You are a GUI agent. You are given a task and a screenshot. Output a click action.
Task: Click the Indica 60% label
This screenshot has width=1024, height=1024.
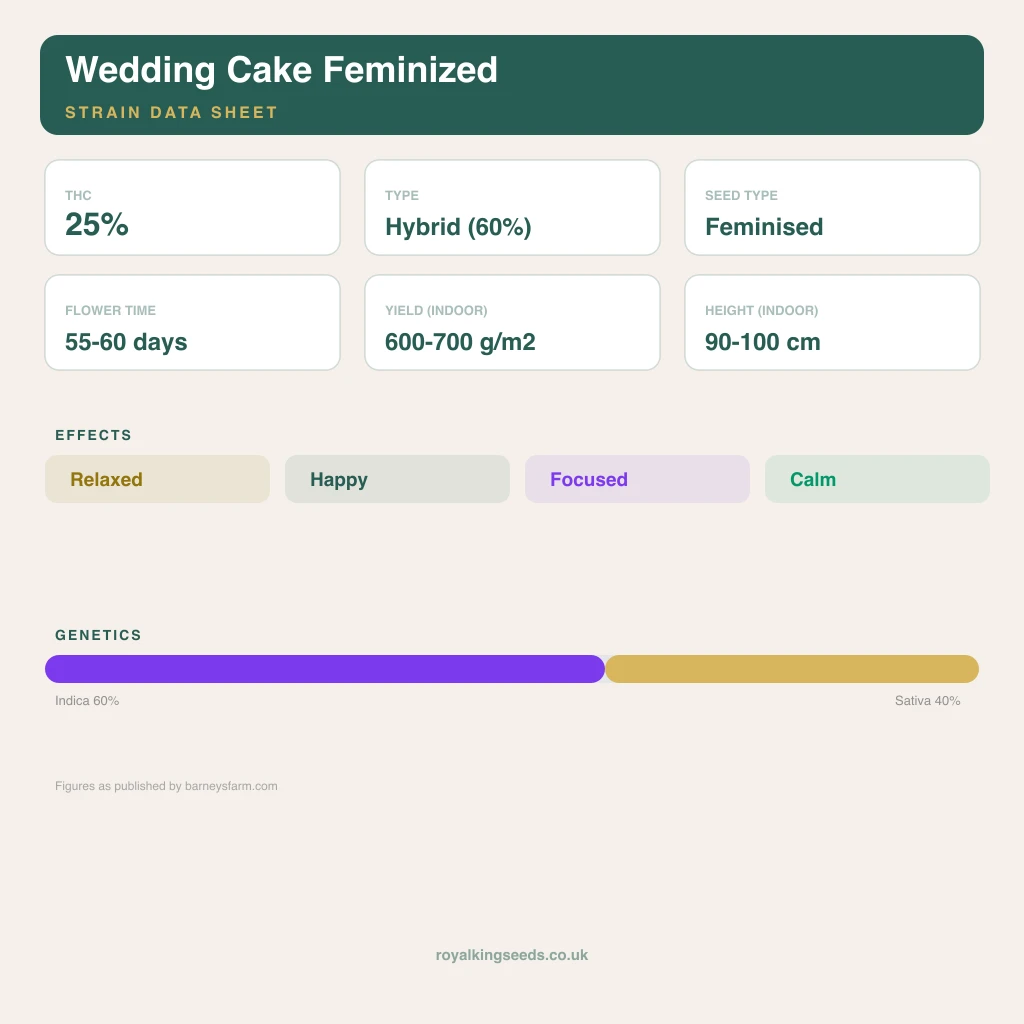coord(87,701)
